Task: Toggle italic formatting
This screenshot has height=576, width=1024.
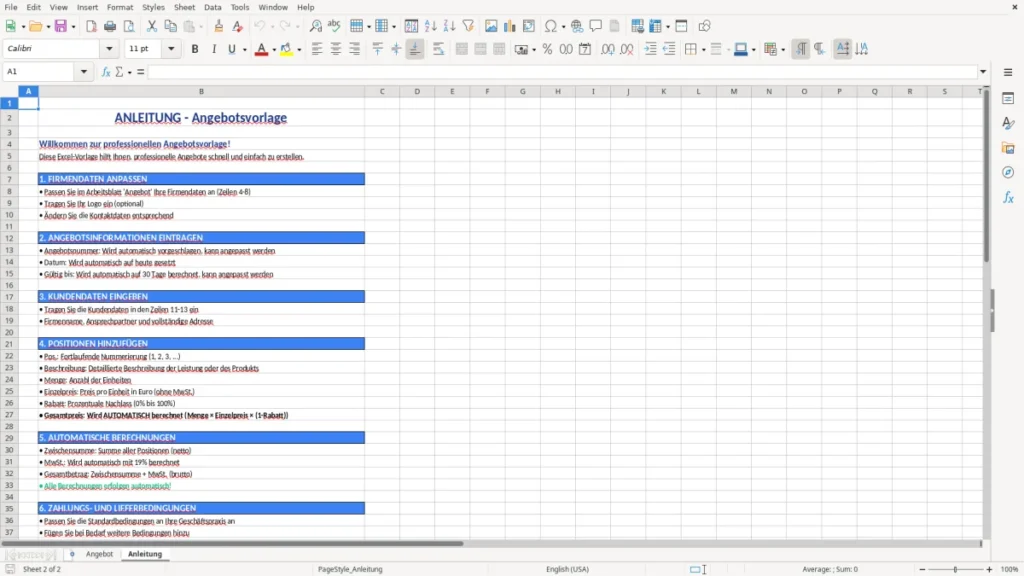Action: click(x=214, y=49)
